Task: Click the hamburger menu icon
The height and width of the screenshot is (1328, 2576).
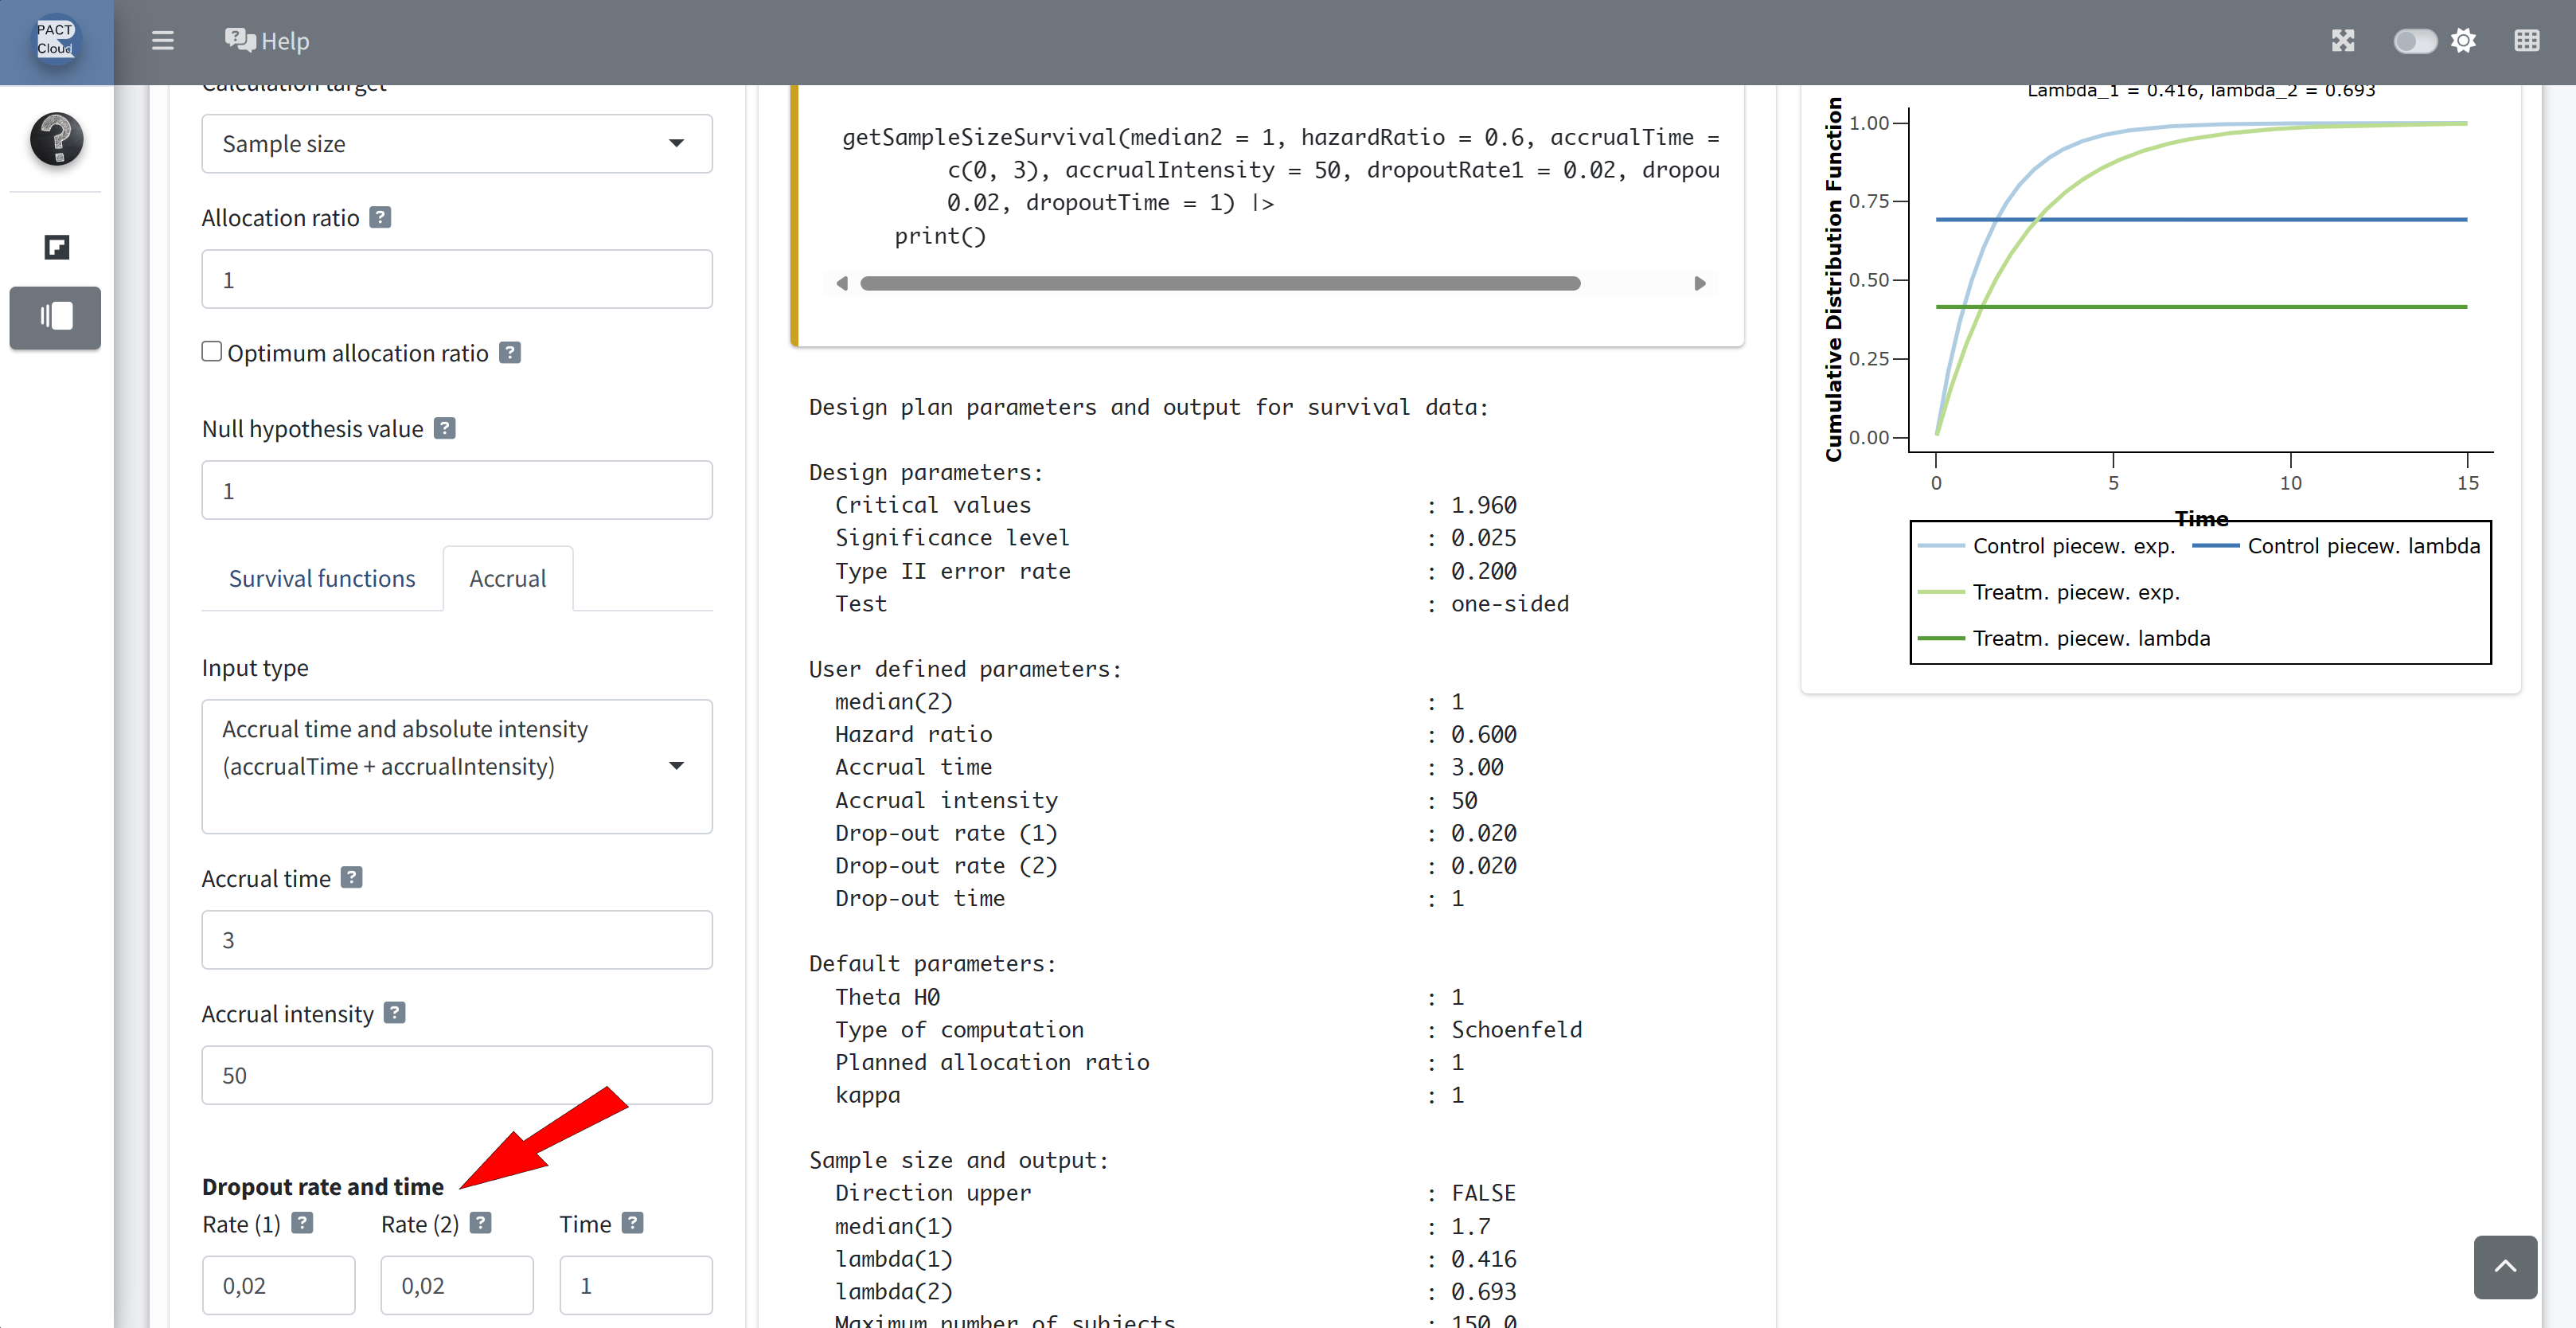Action: pyautogui.click(x=162, y=41)
